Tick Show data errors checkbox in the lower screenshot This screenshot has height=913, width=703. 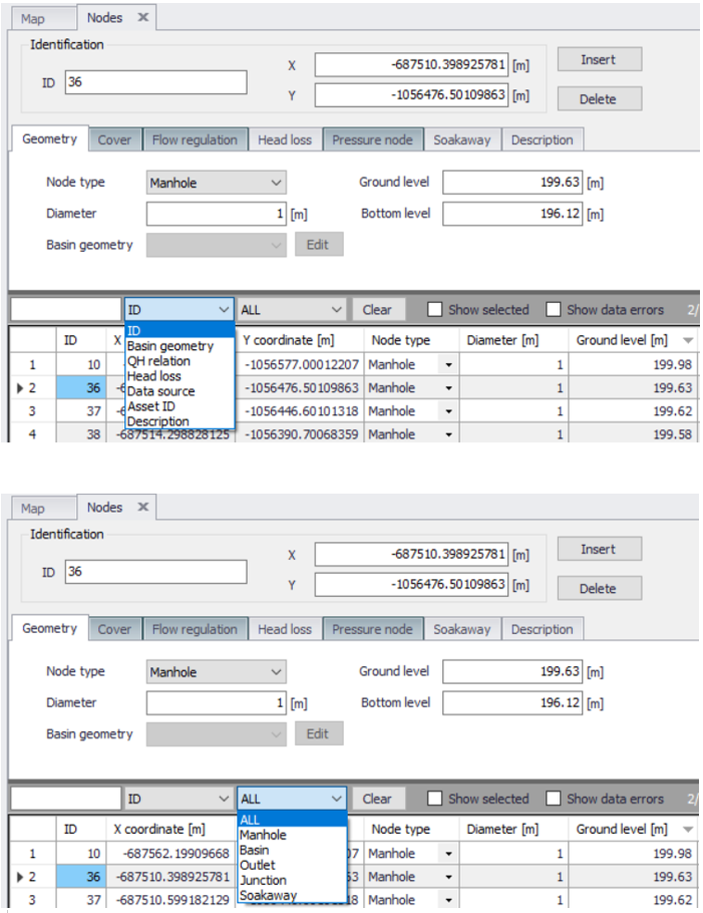point(553,798)
